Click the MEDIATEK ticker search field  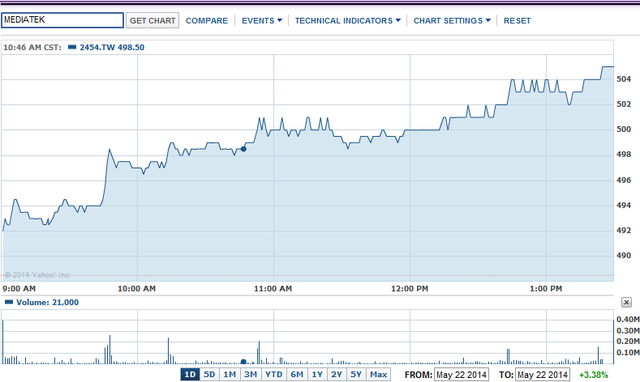(62, 20)
